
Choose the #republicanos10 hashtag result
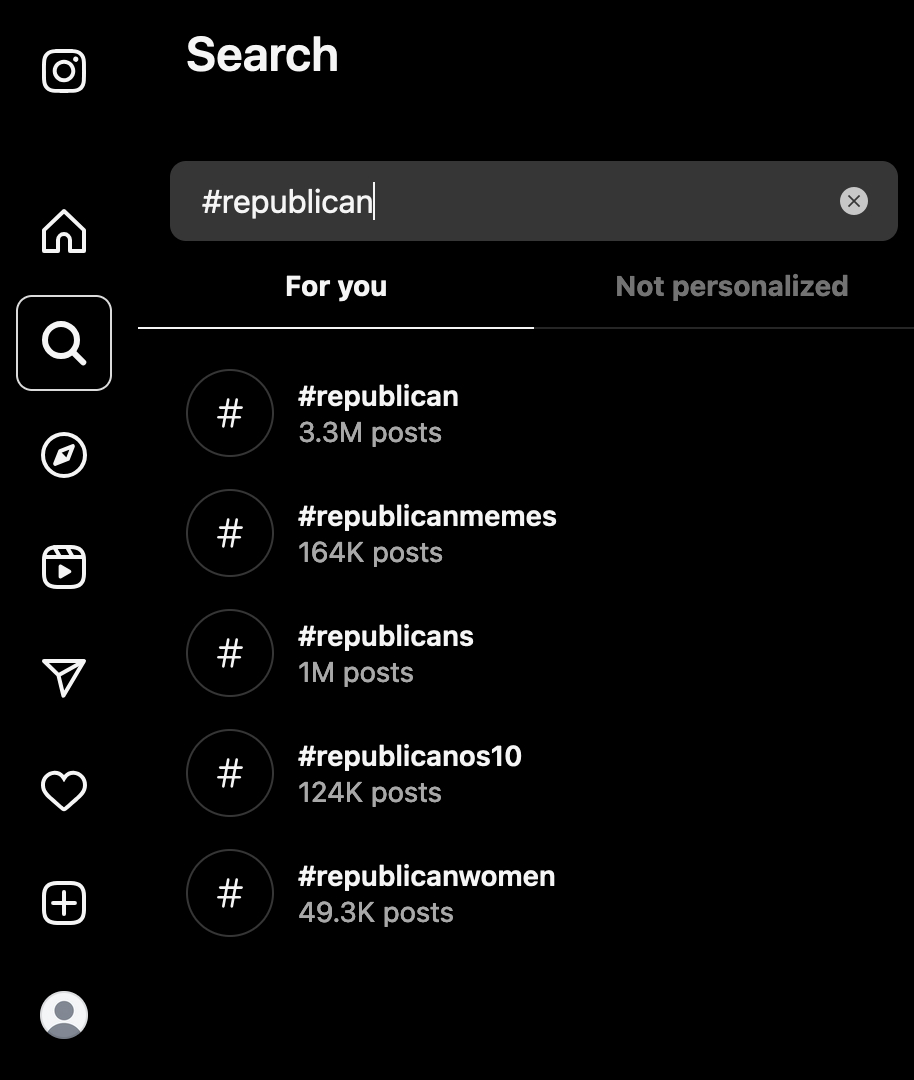point(409,773)
